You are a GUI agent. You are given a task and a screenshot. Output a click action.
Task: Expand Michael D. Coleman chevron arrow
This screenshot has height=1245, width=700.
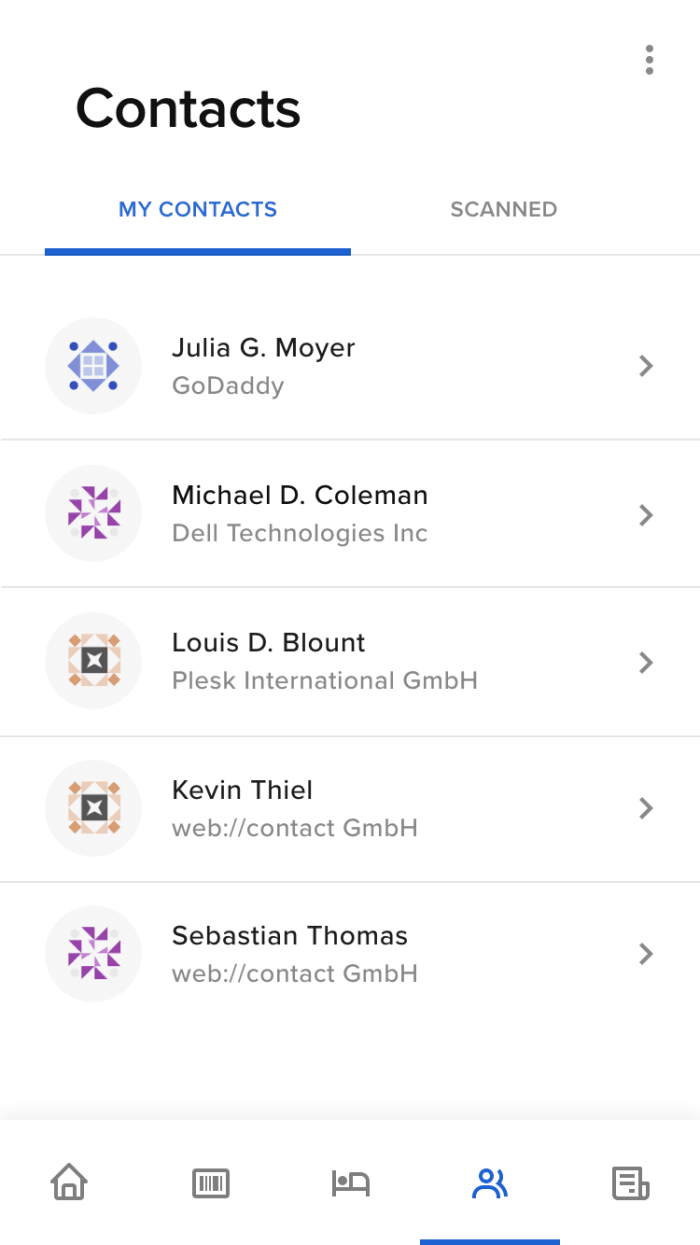coord(646,514)
